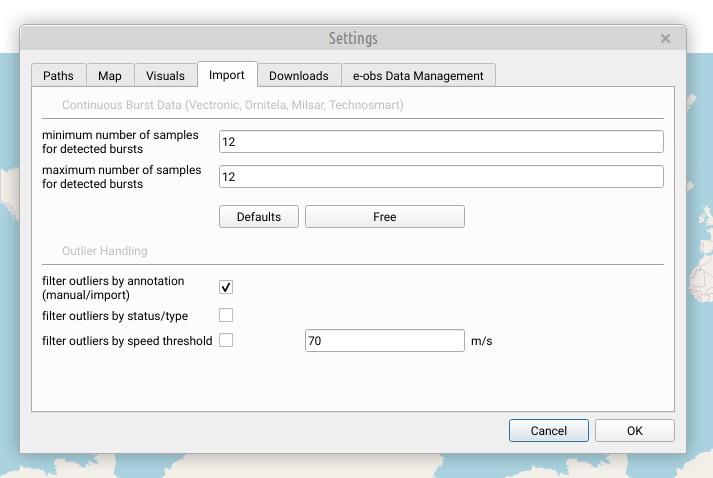The height and width of the screenshot is (478, 713).
Task: Click the minimum number of samples field
Action: 441,142
